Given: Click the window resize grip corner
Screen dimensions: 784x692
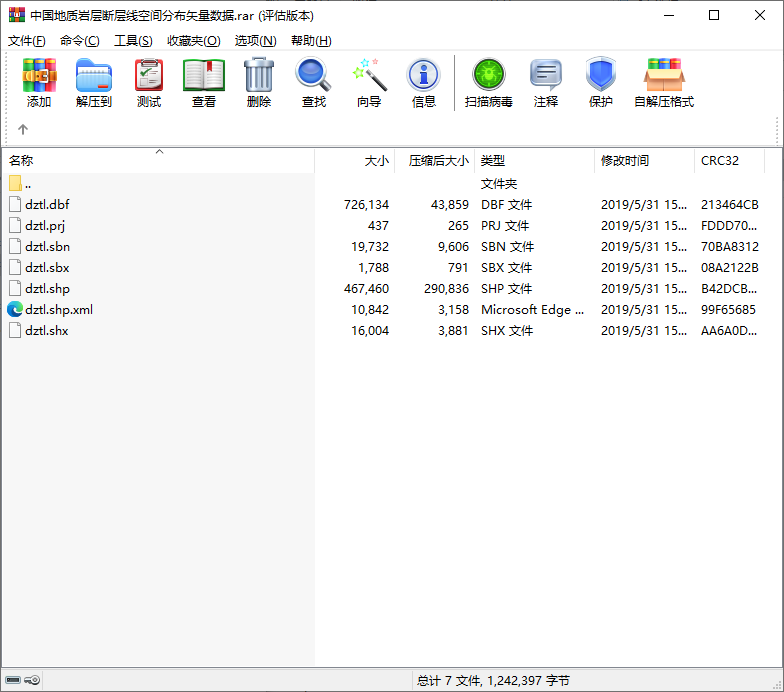Looking at the screenshot, I should [x=778, y=686].
